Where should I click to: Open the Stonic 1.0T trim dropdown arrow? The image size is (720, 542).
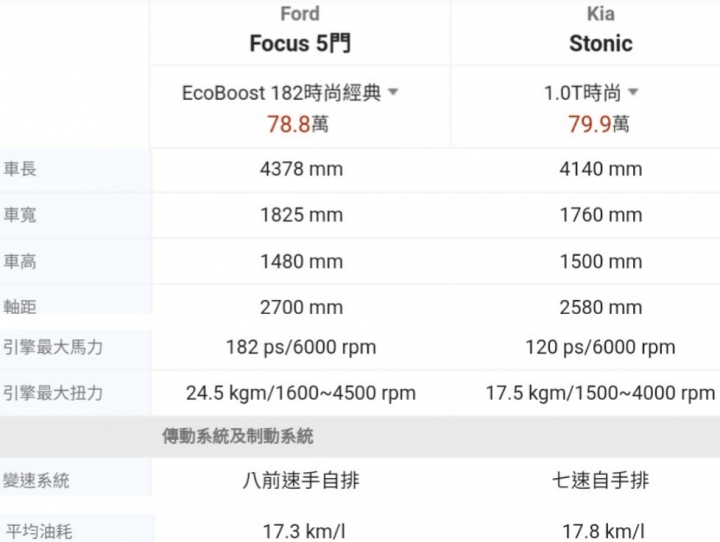tap(633, 92)
